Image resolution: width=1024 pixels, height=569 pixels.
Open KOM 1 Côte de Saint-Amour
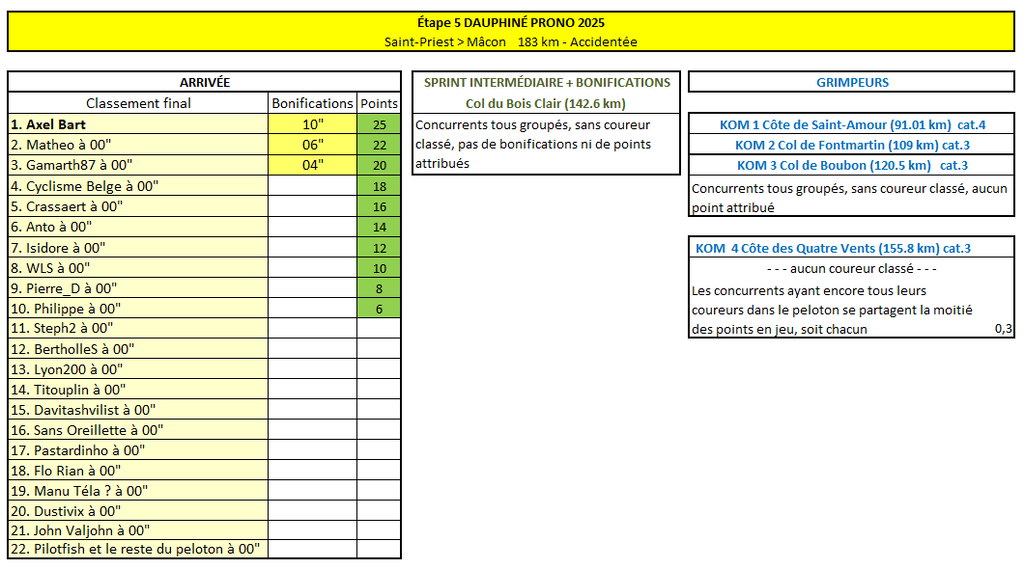coord(852,125)
